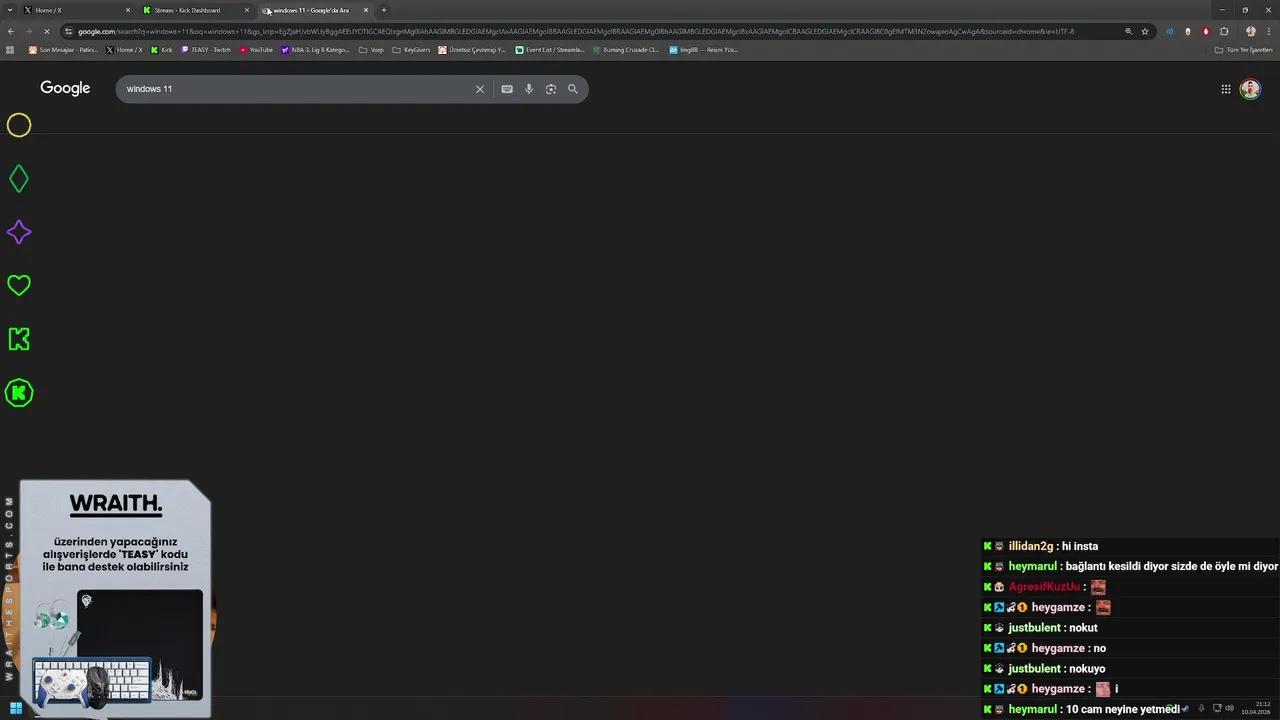Open Google Lens image search

tap(551, 89)
